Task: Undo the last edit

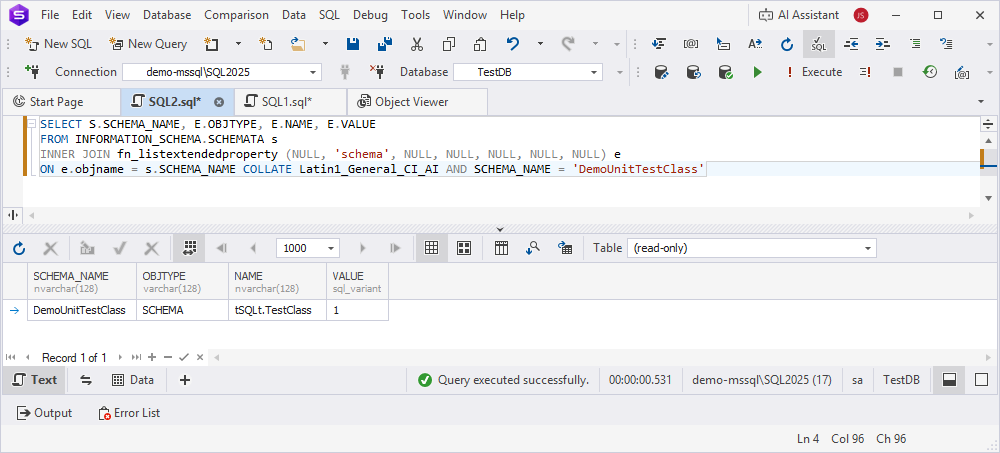Action: click(x=513, y=44)
